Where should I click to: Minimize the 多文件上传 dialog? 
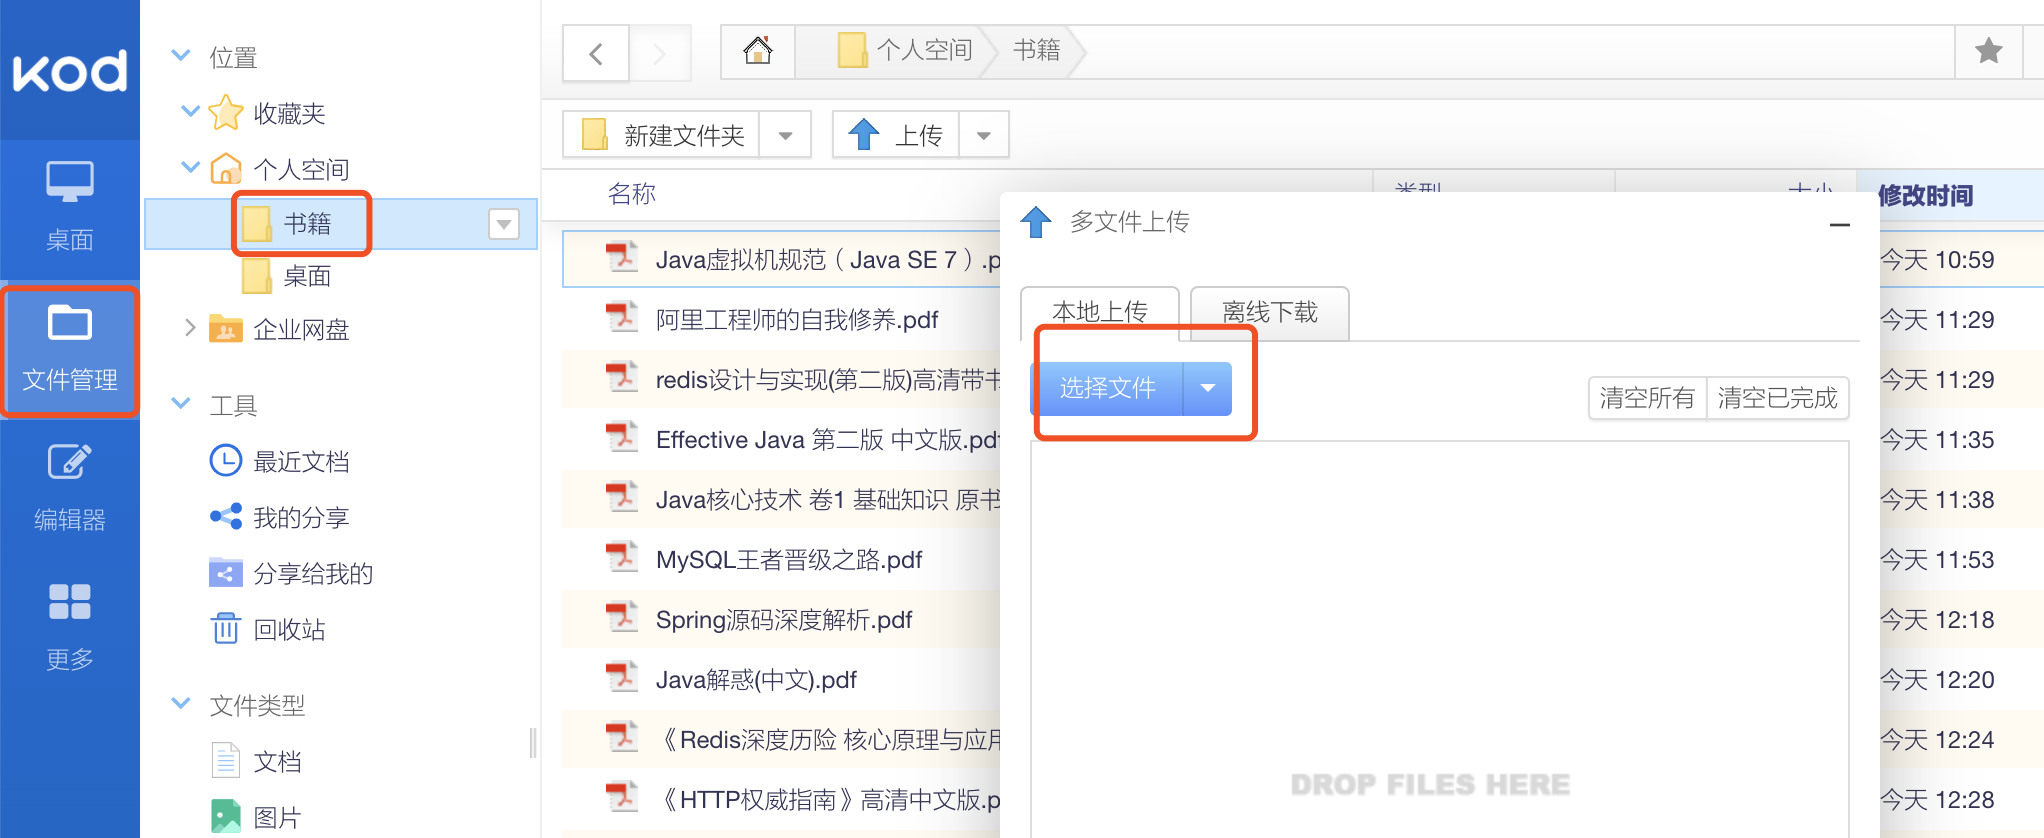coord(1839,225)
